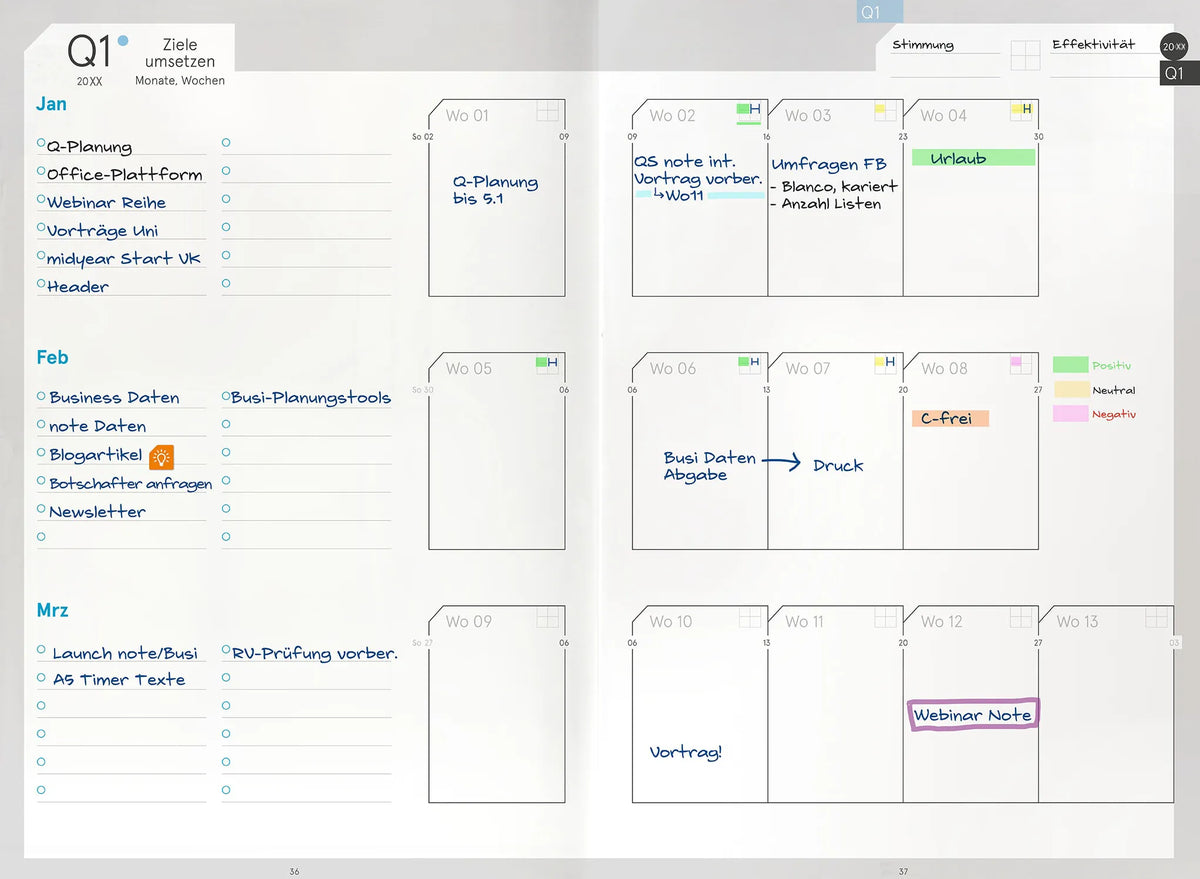
Task: Select the dark round 20XX year badge
Action: click(1174, 46)
